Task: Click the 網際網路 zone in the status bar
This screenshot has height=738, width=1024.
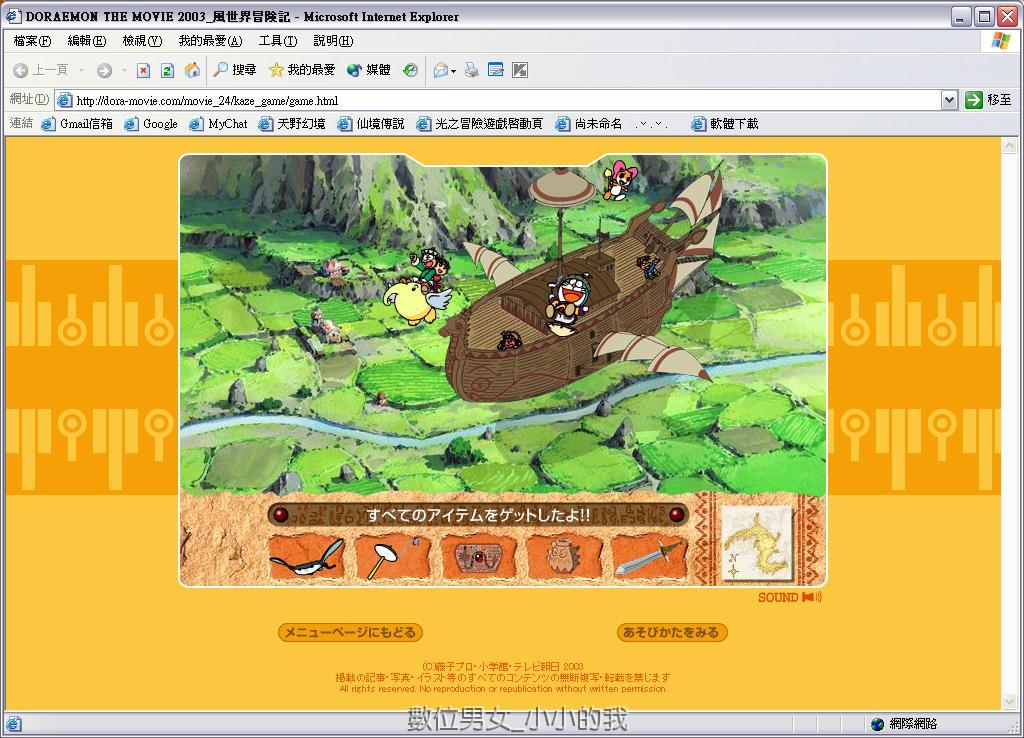Action: point(904,724)
